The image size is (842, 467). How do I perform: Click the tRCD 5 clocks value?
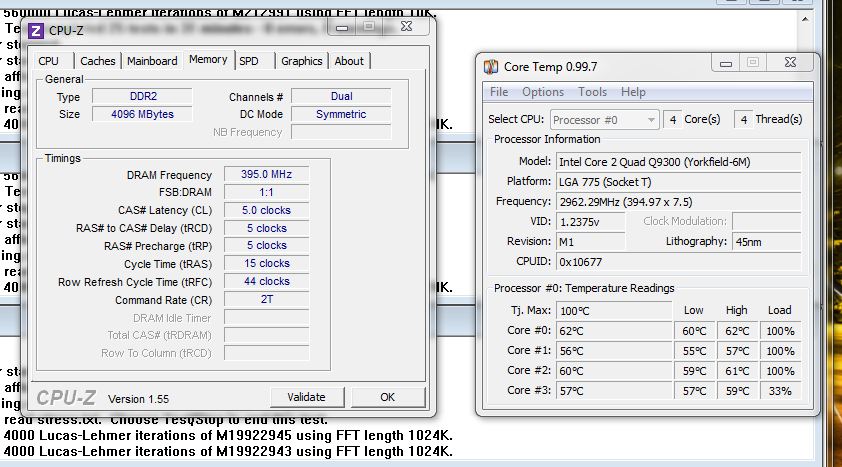click(x=266, y=228)
